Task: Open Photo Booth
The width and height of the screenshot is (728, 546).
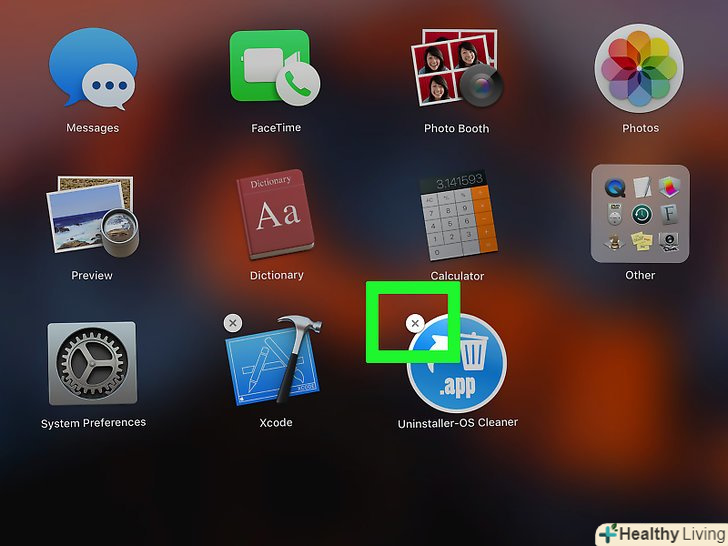Action: coord(457,68)
